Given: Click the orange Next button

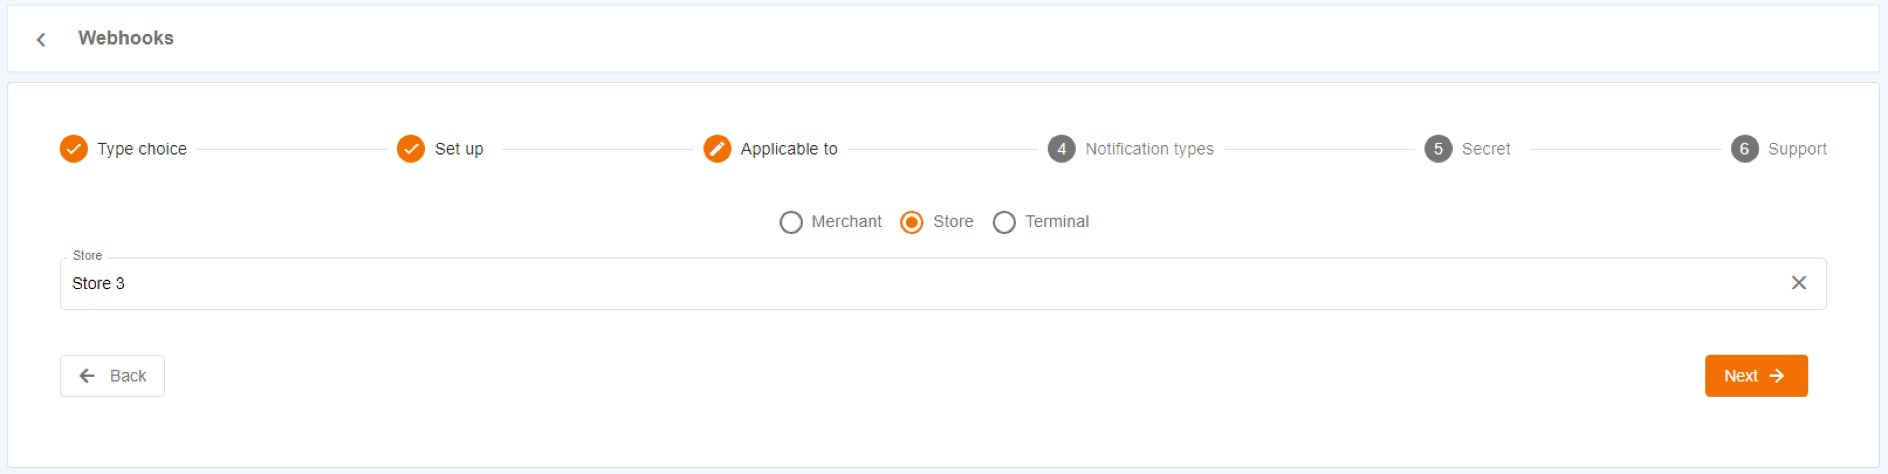Looking at the screenshot, I should coord(1756,376).
